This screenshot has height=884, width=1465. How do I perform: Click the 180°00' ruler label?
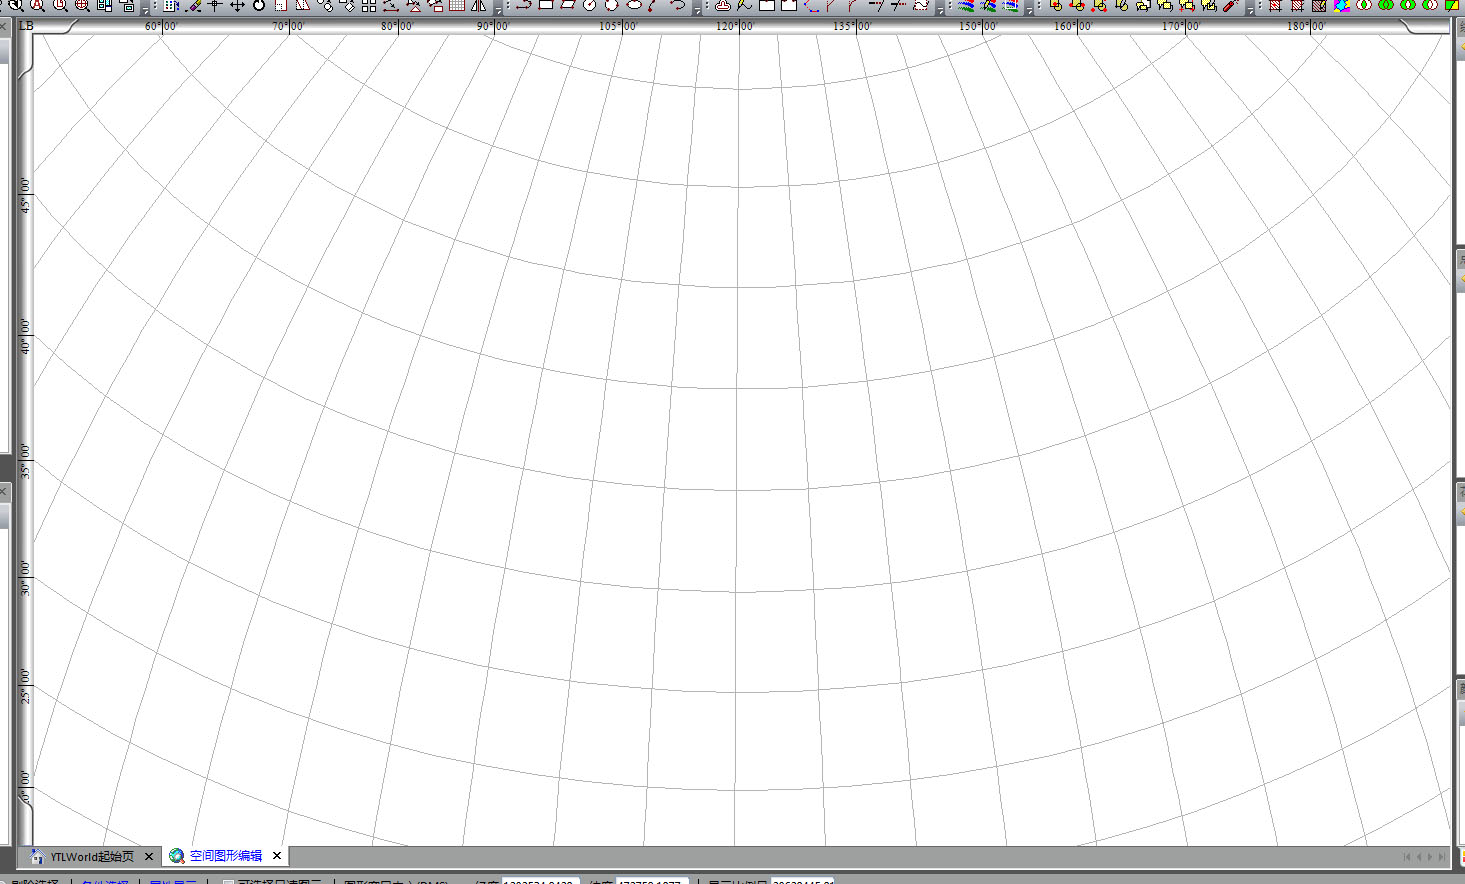pos(1306,26)
